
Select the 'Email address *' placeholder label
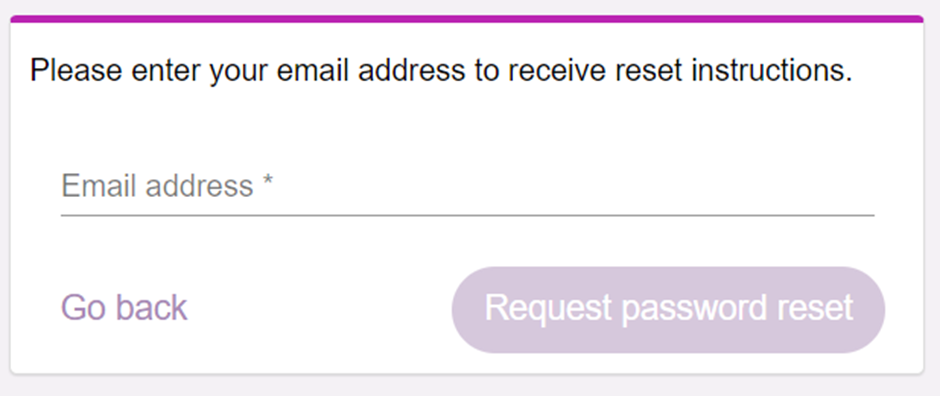tap(167, 186)
